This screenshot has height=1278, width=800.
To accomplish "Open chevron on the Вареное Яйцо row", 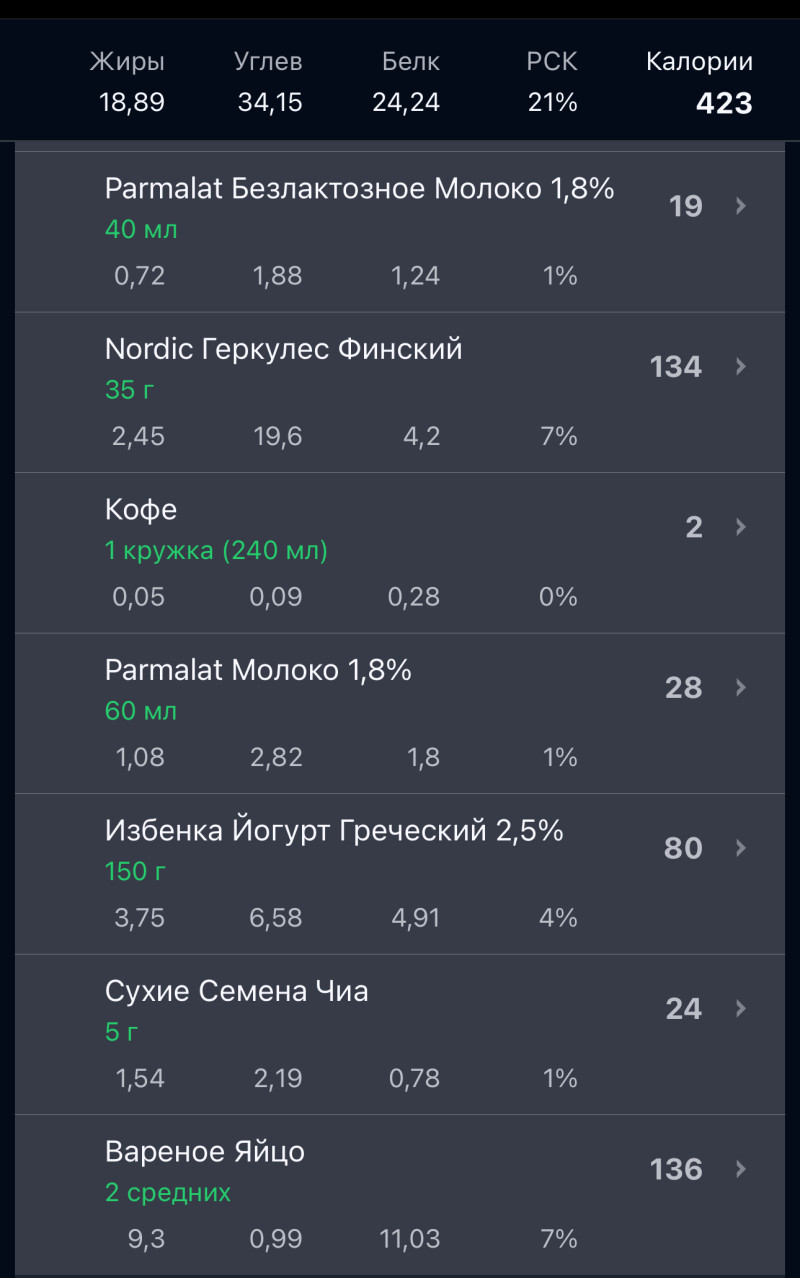I will [x=741, y=1169].
